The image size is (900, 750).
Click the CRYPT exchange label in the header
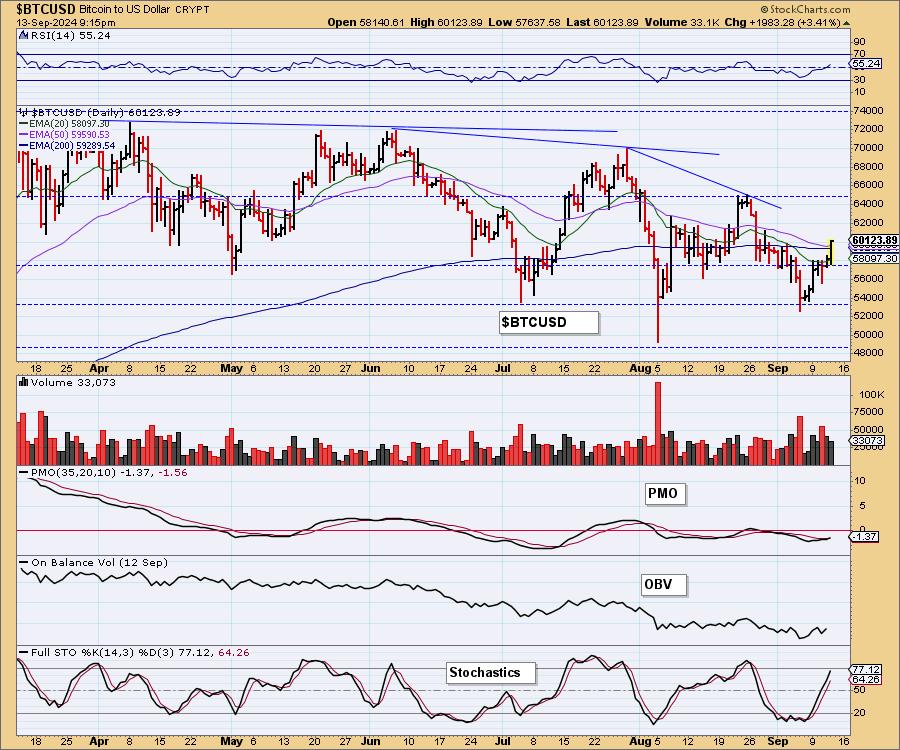(x=193, y=10)
